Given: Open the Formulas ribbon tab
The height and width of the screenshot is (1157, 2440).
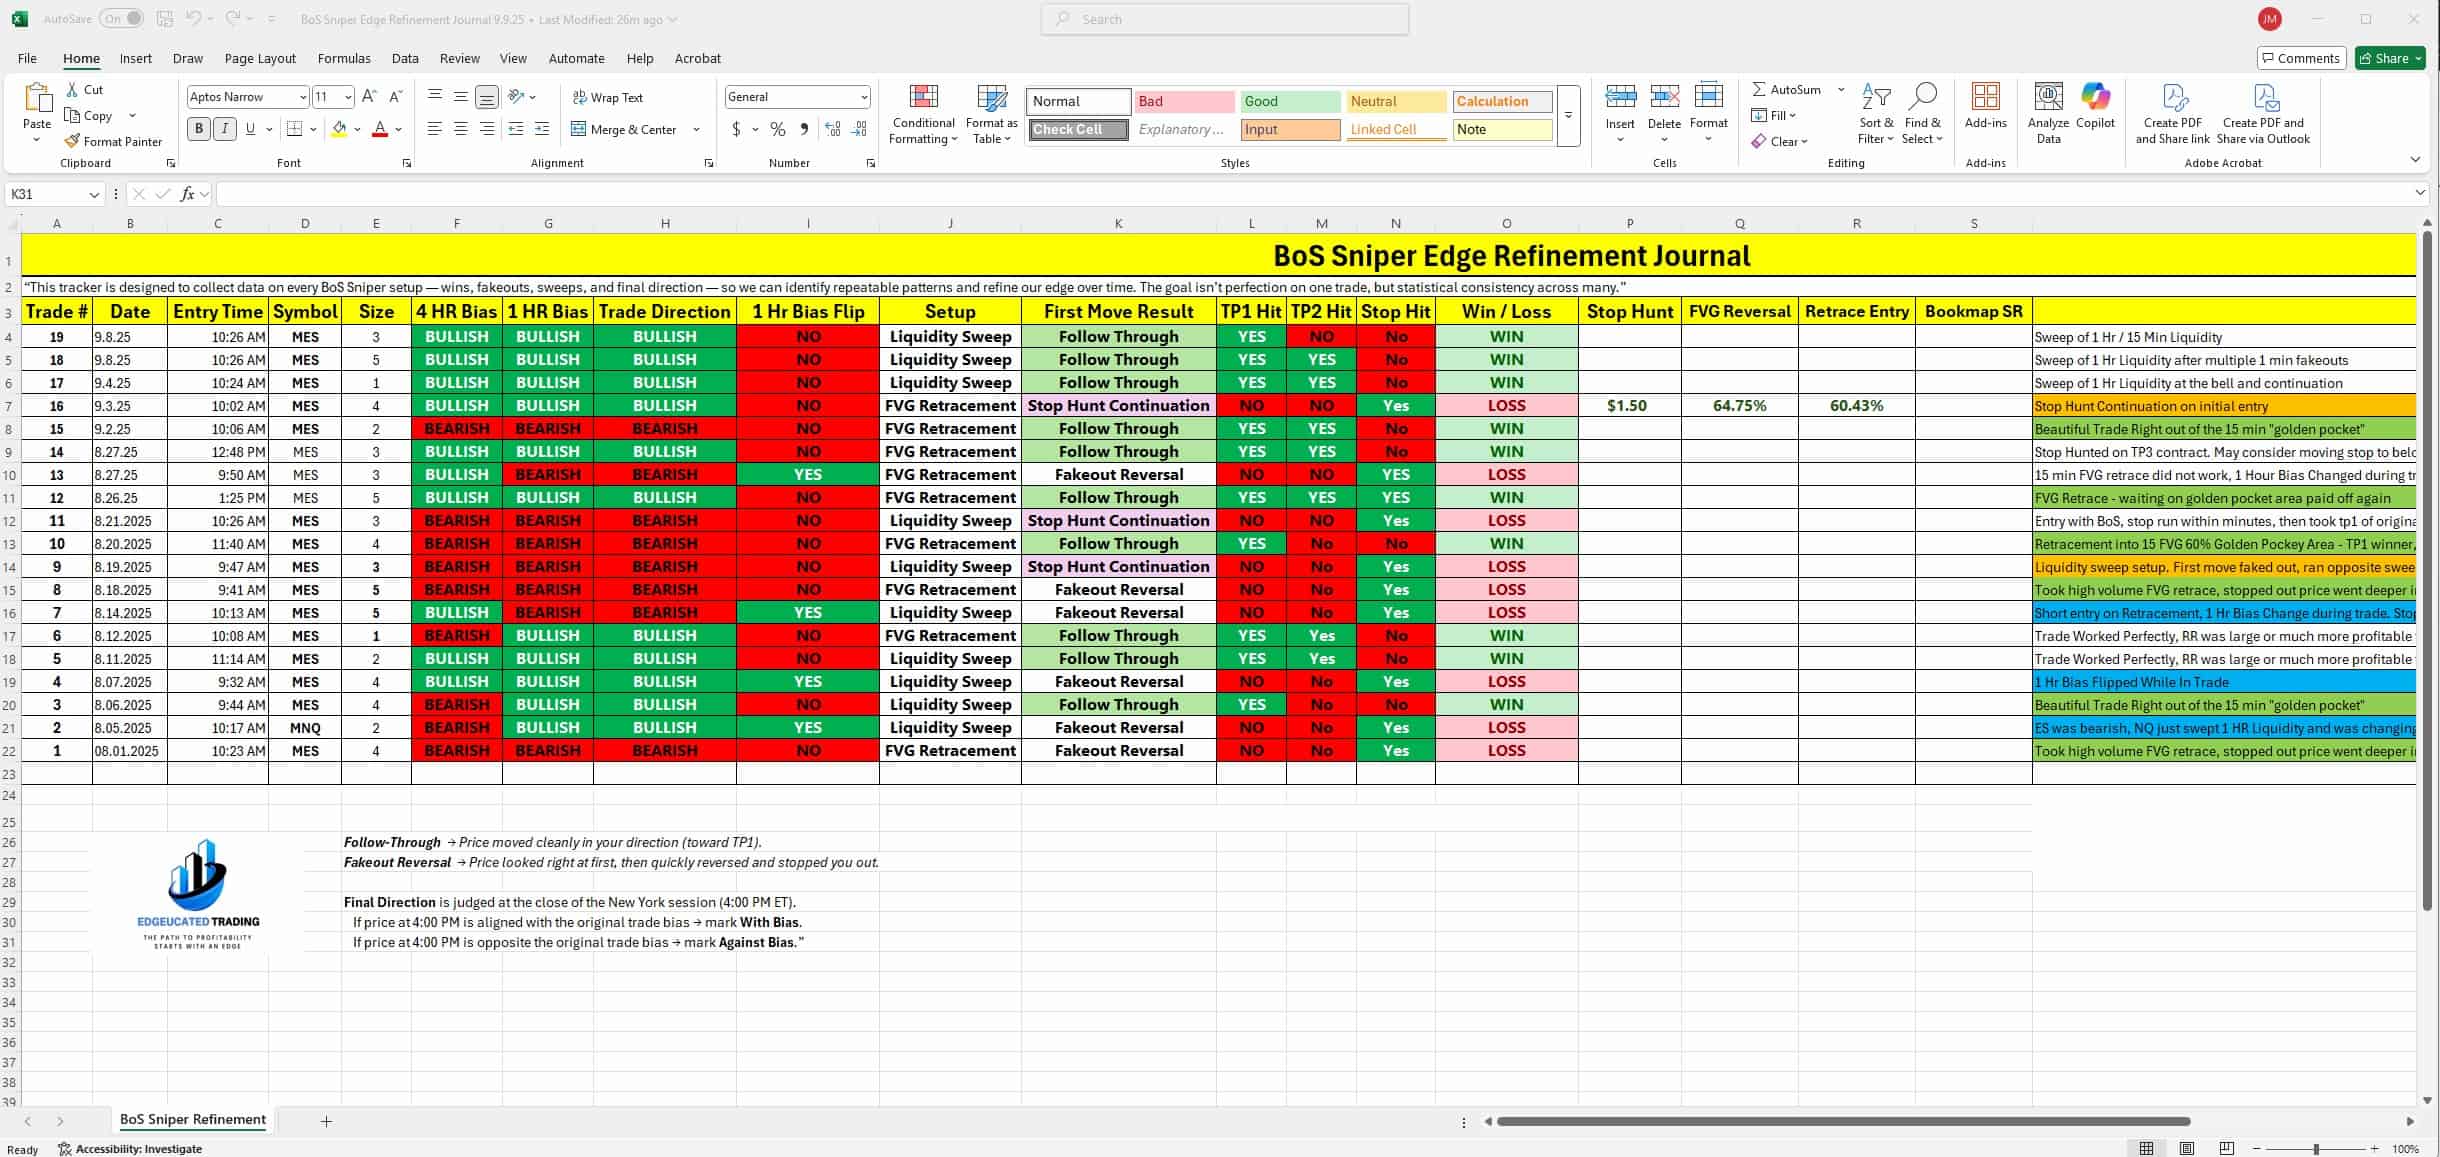Looking at the screenshot, I should click(344, 58).
